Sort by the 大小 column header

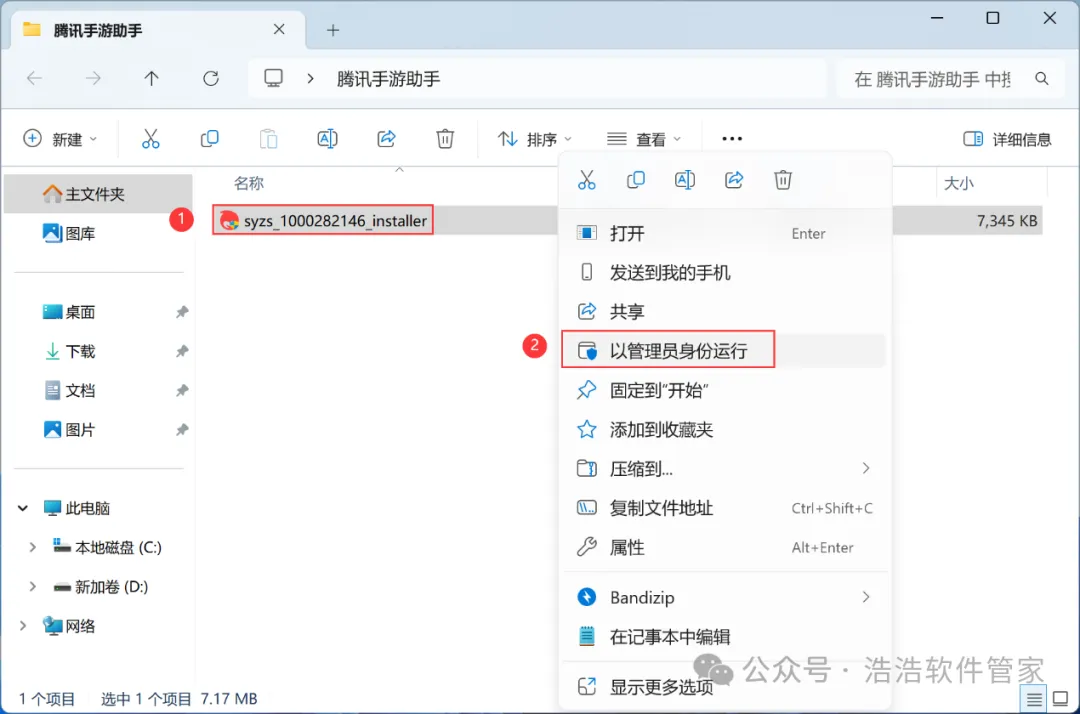point(959,183)
